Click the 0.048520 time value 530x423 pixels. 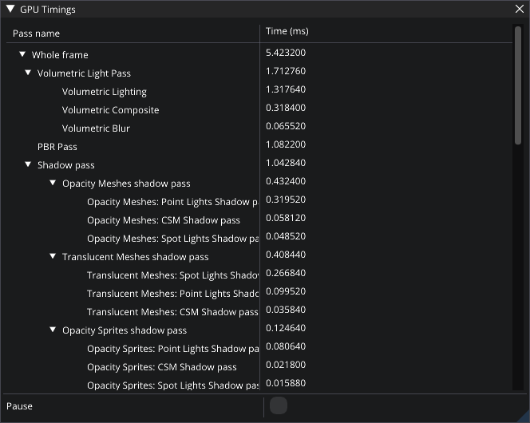pos(286,236)
